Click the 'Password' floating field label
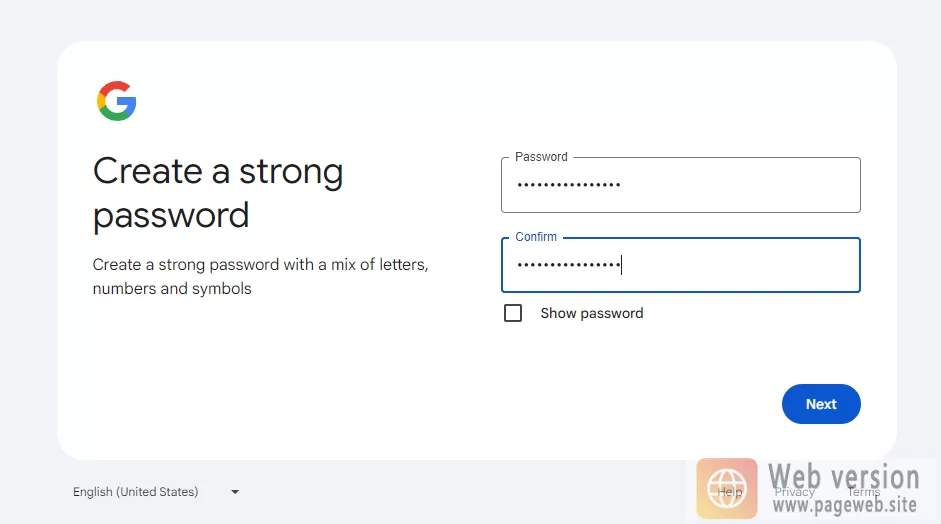 pyautogui.click(x=541, y=157)
